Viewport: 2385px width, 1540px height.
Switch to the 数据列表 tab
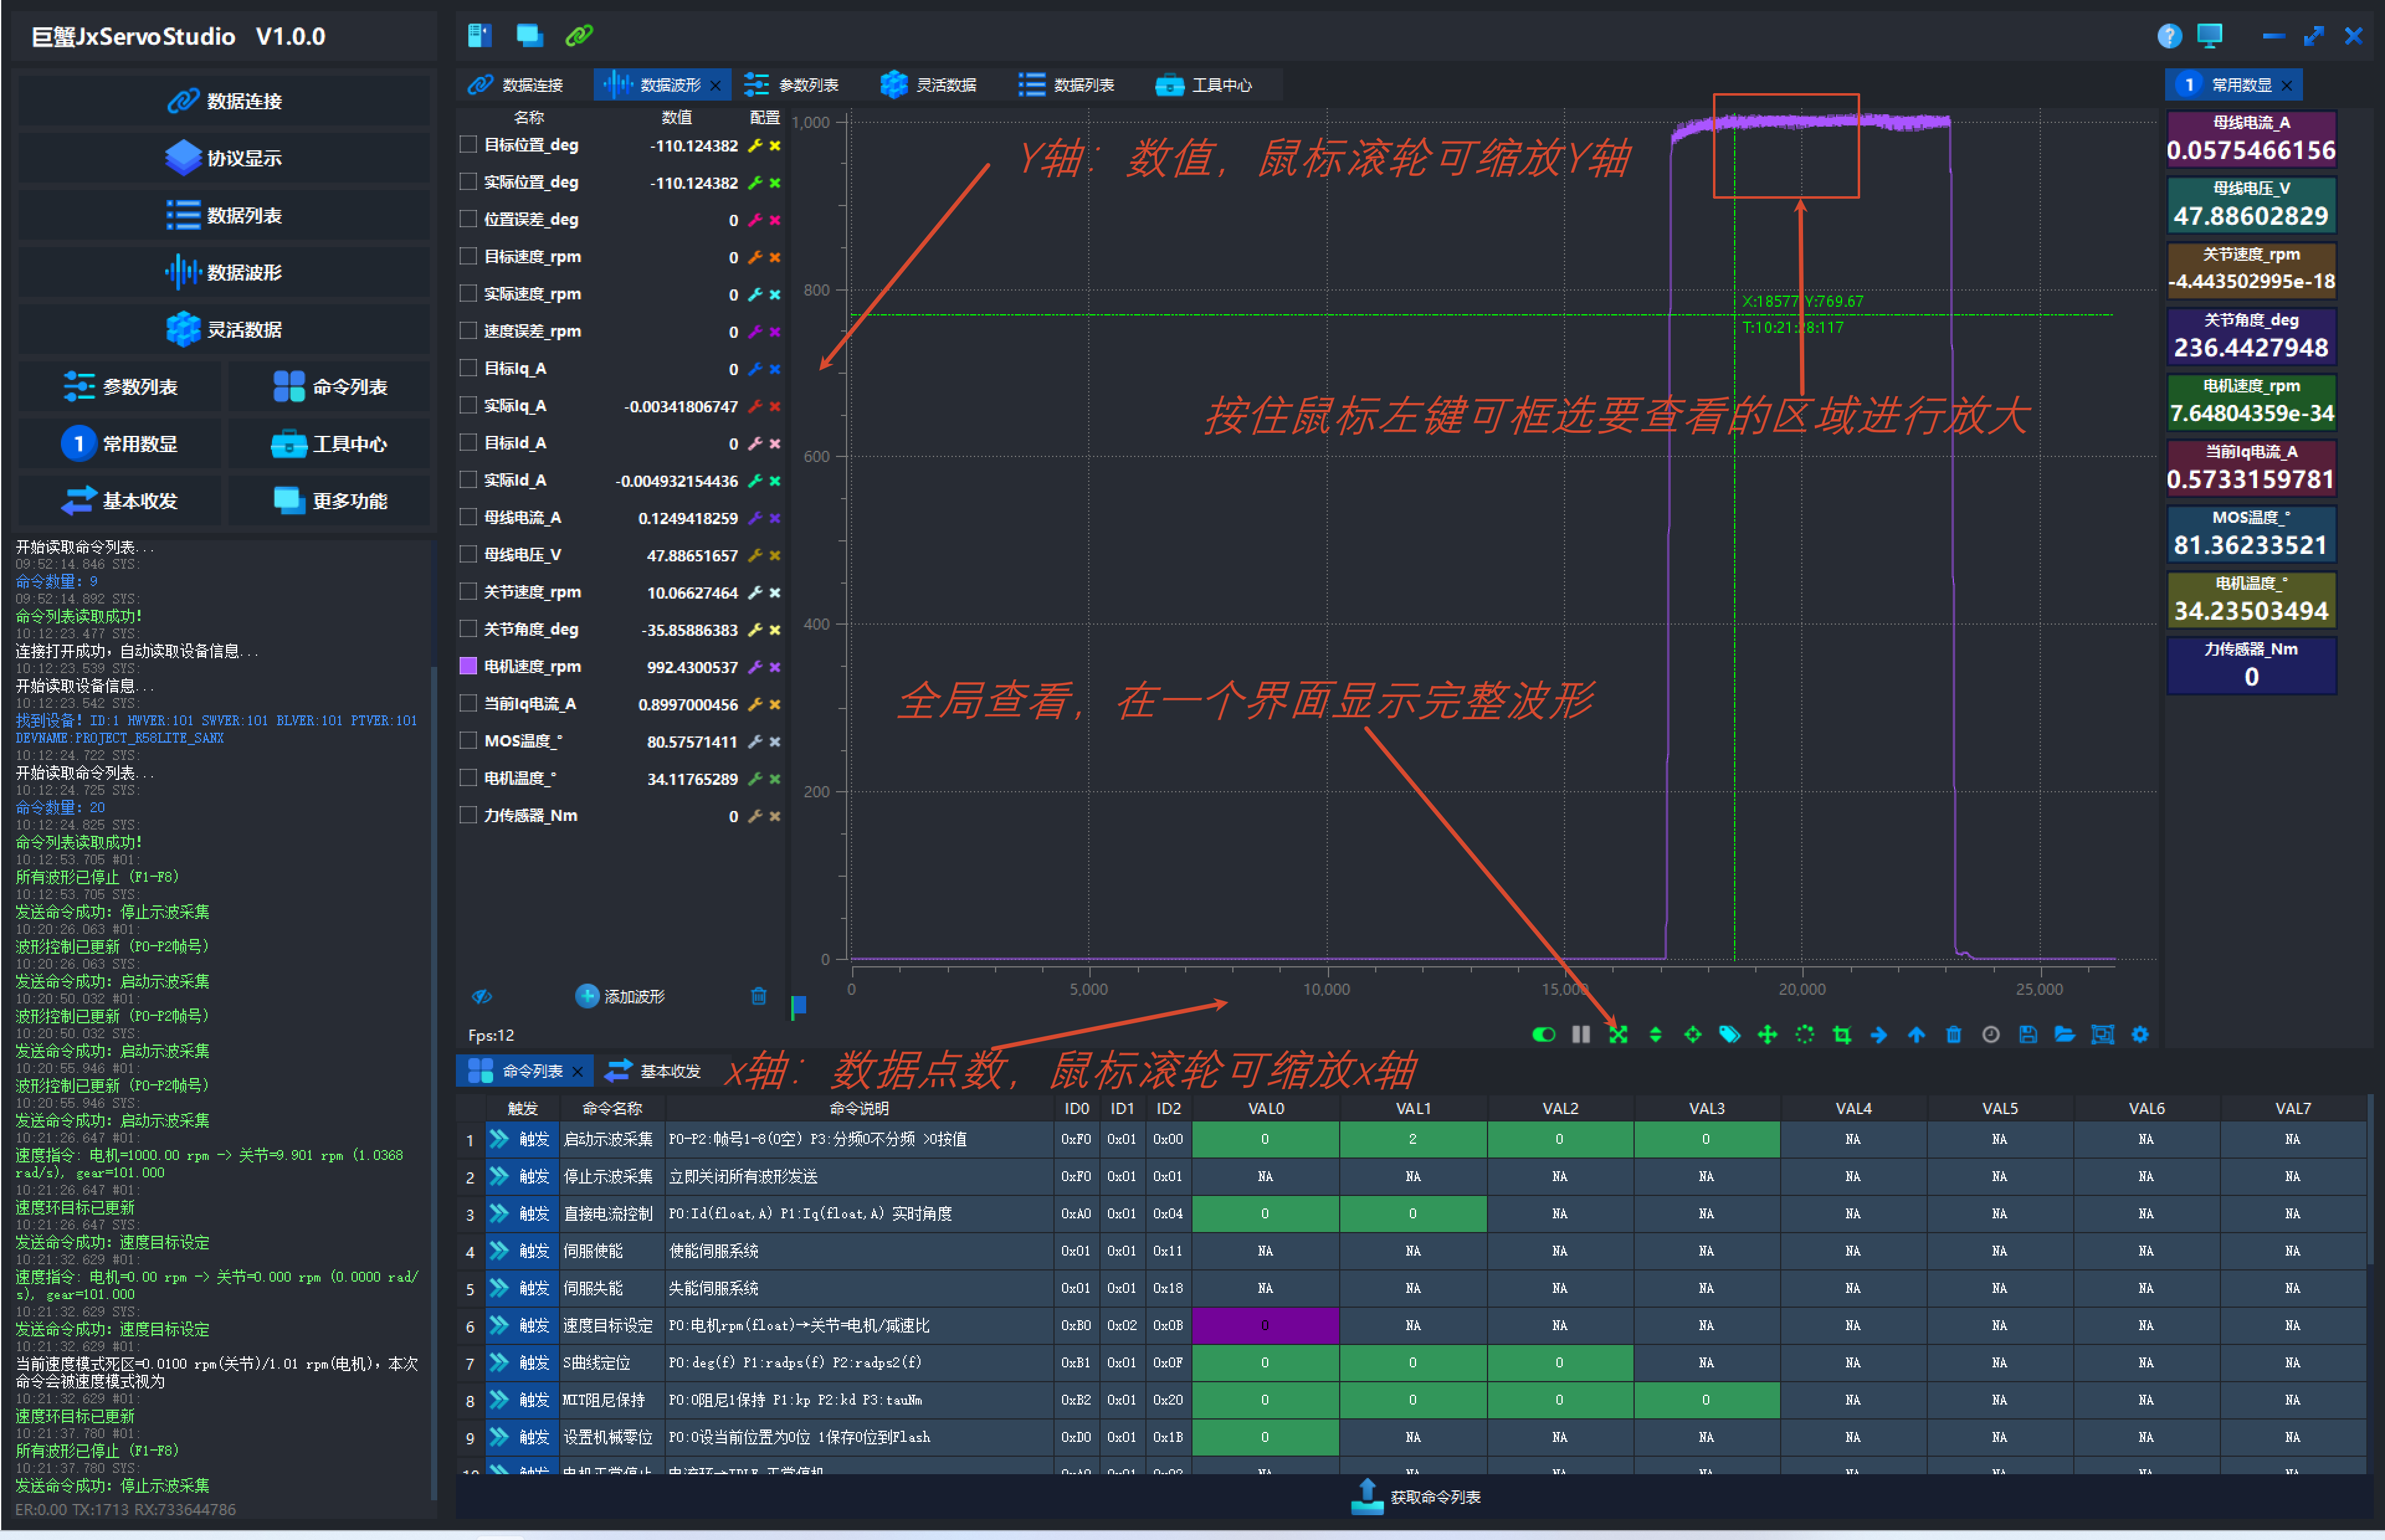(1068, 85)
